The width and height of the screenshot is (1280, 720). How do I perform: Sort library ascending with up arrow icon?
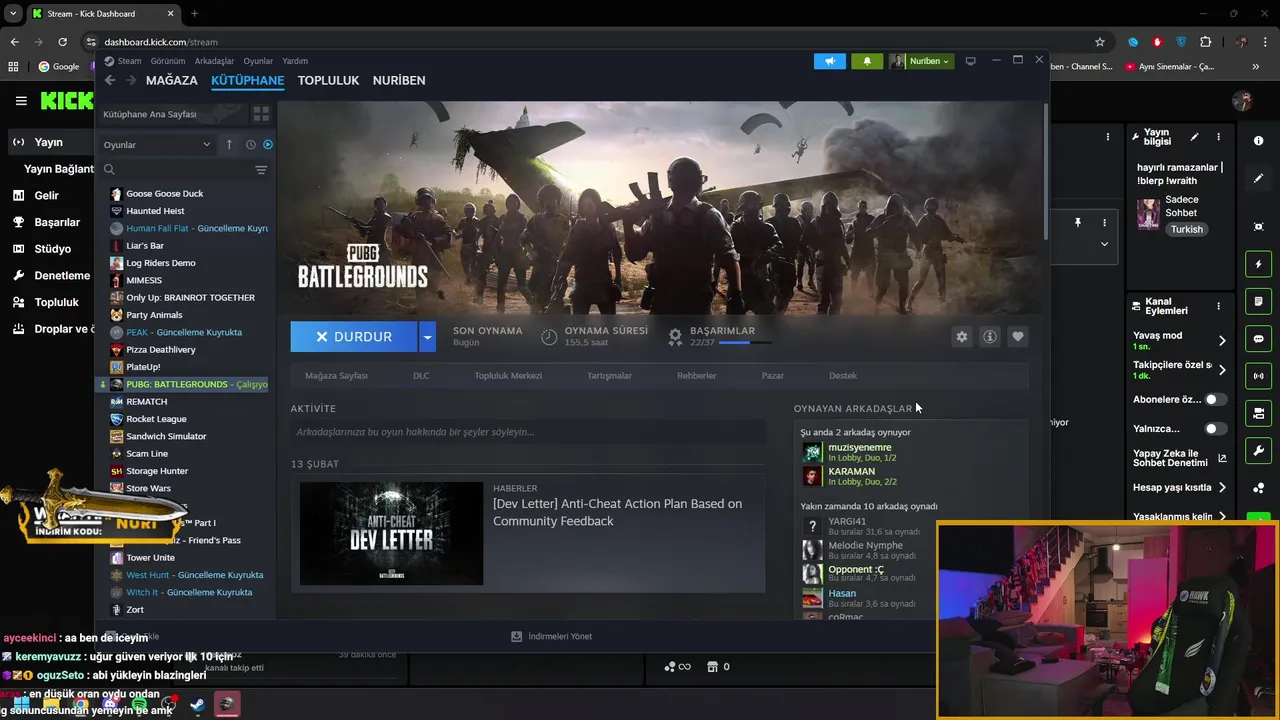(229, 144)
